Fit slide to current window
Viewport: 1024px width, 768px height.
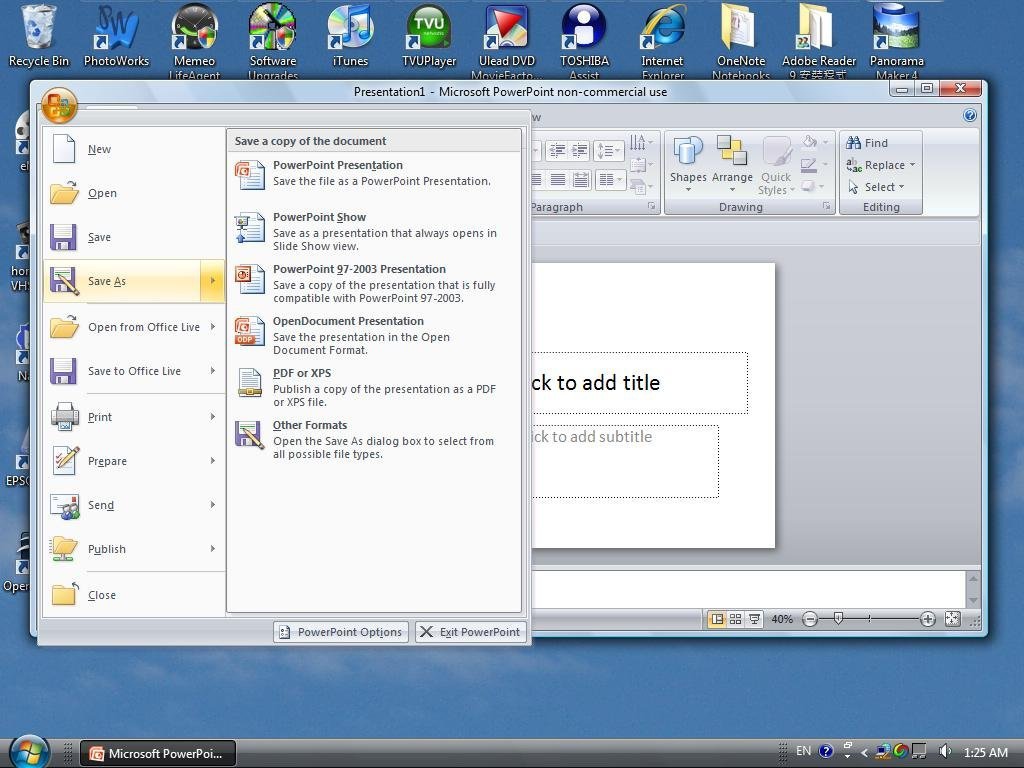pos(952,619)
